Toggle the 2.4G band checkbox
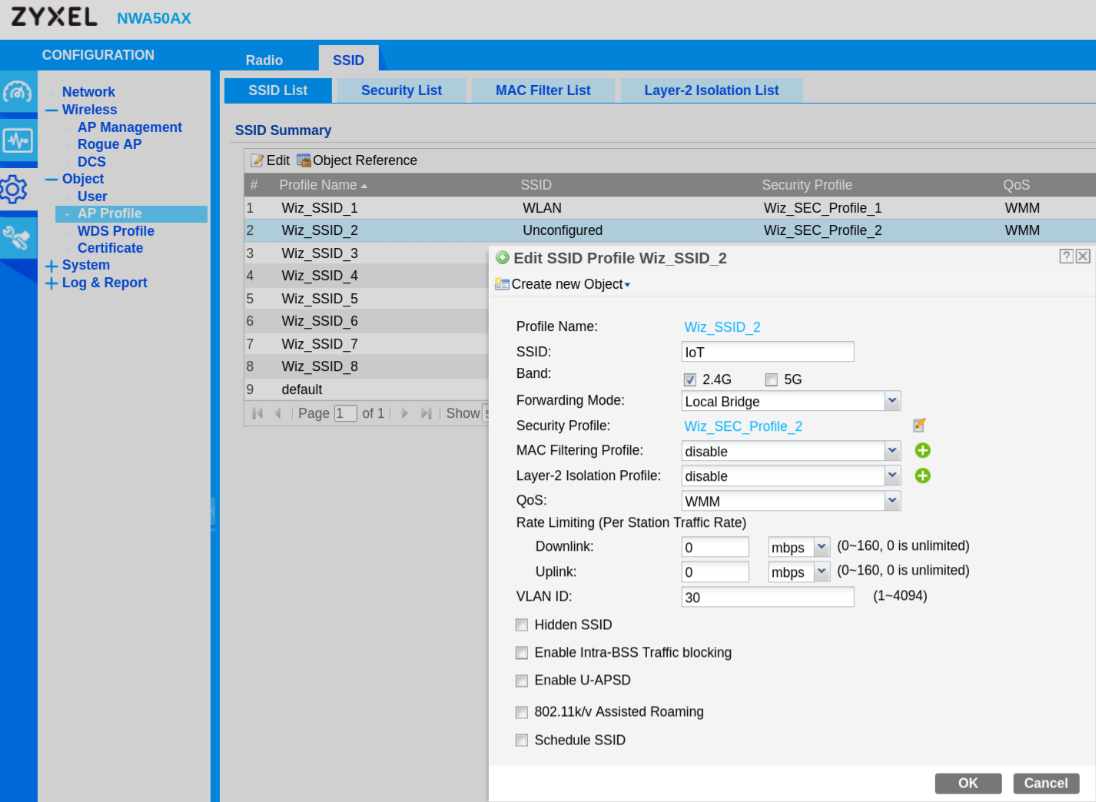This screenshot has width=1096, height=802. pyautogui.click(x=690, y=380)
